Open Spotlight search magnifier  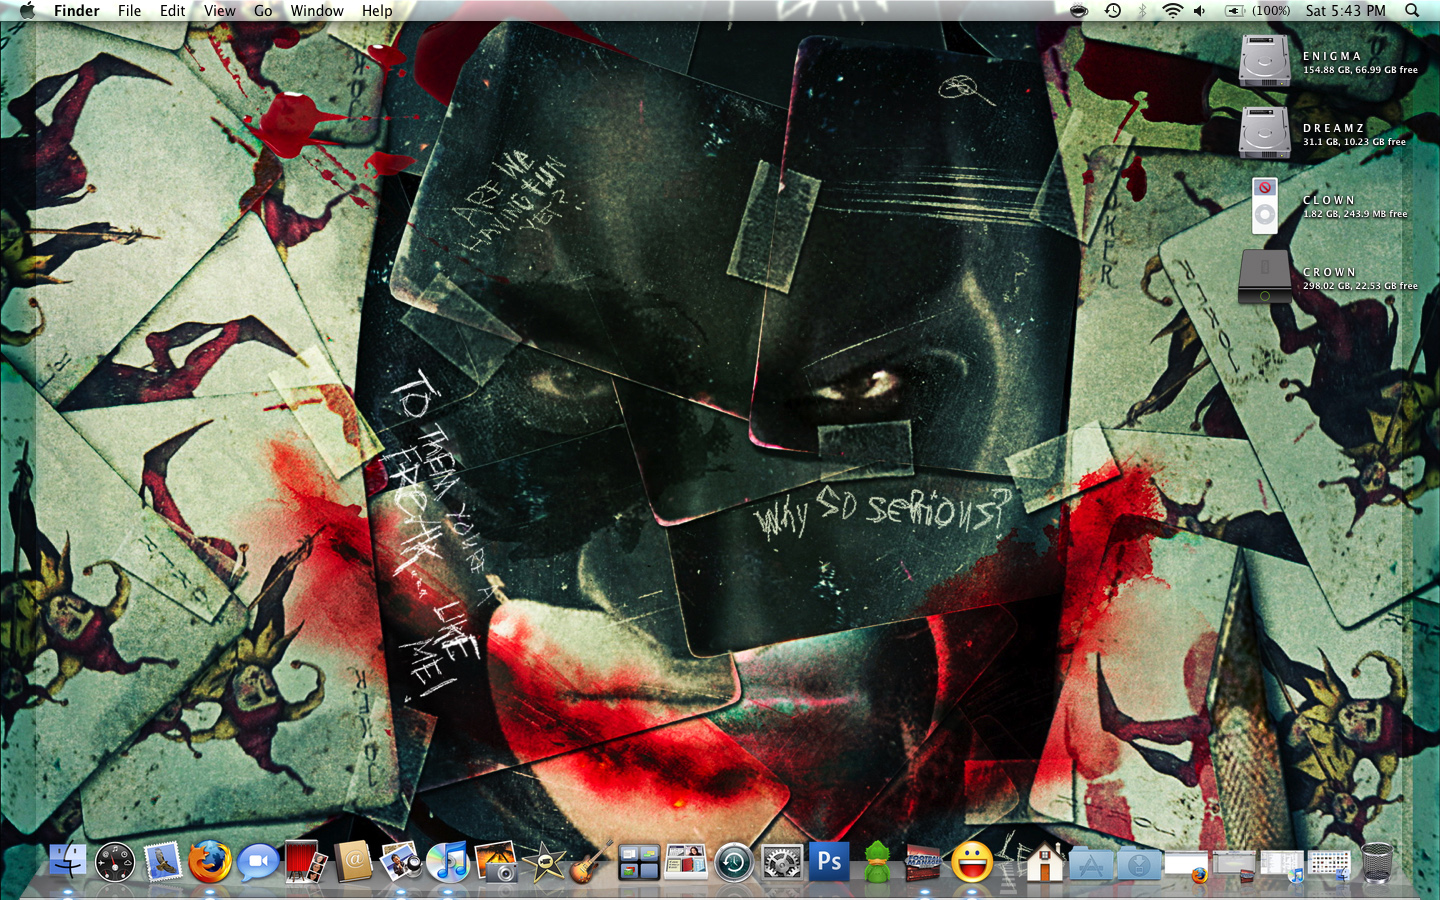click(x=1412, y=10)
